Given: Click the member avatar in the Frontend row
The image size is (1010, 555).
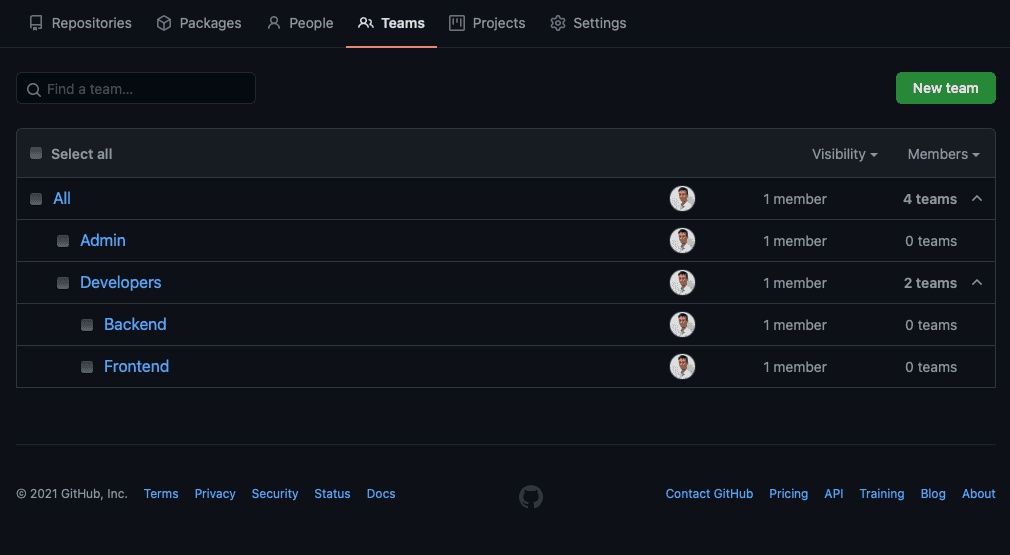Looking at the screenshot, I should point(682,367).
